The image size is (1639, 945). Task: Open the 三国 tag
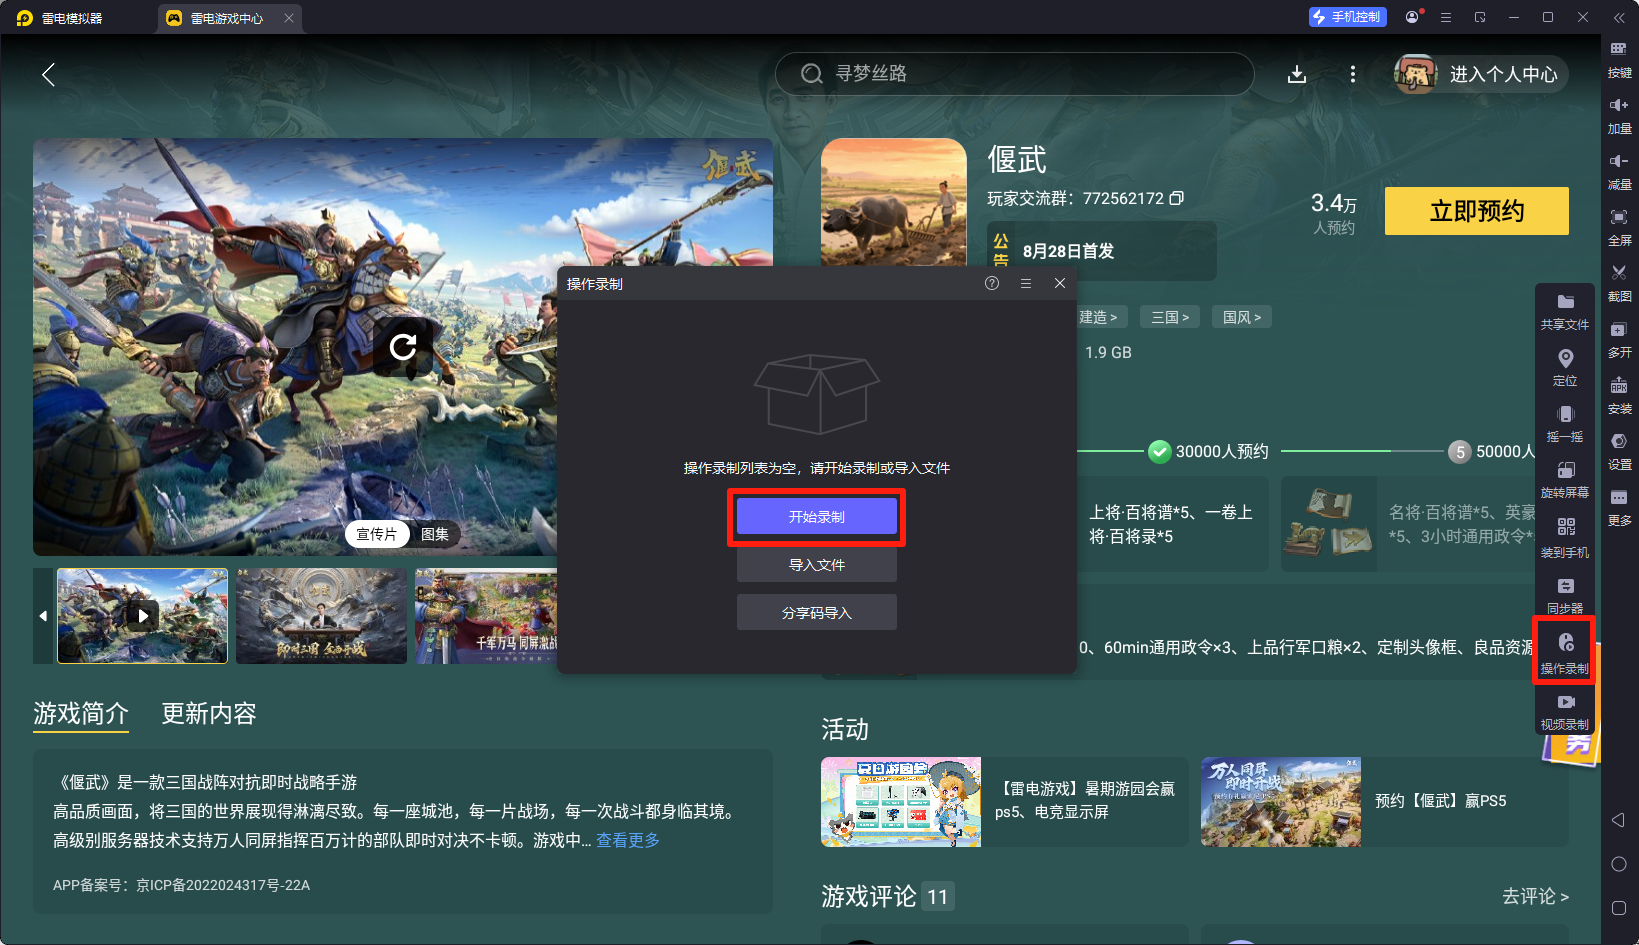(x=1170, y=317)
